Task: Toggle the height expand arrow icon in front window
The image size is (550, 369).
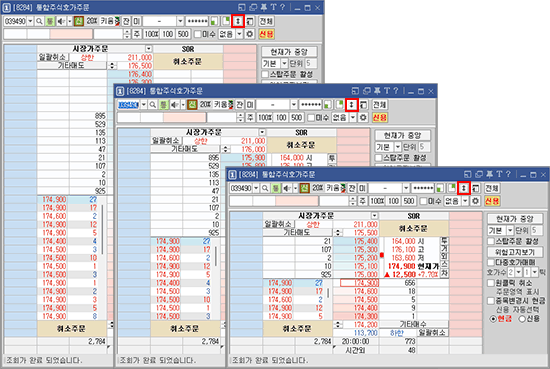Action: point(464,188)
